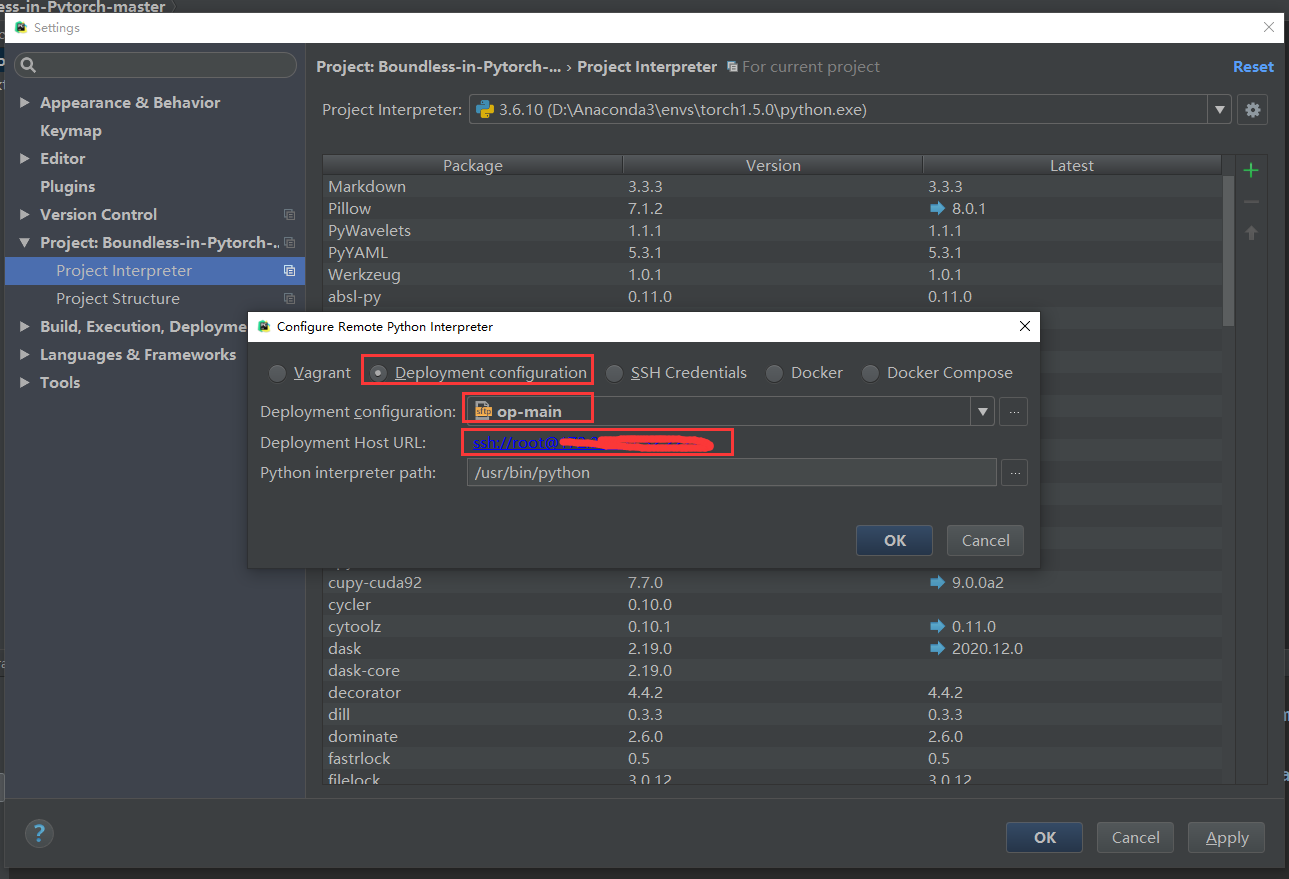
Task: Click the search magnifier in Settings
Action: tap(26, 64)
